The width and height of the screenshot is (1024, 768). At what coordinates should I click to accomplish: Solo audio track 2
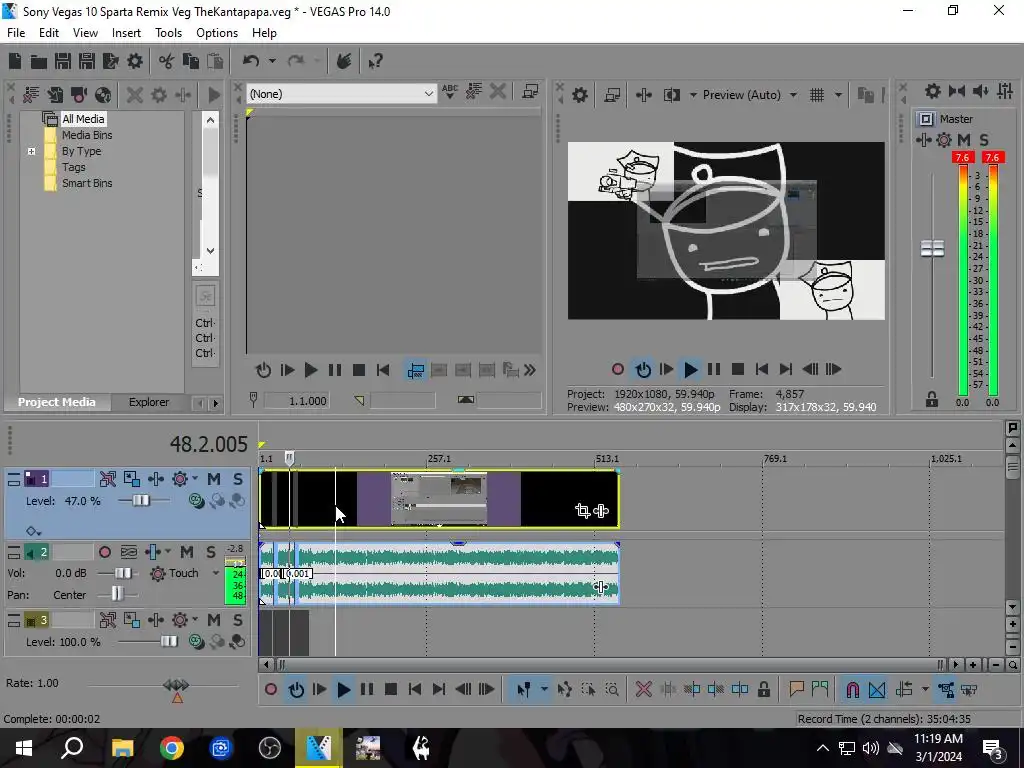pyautogui.click(x=211, y=552)
